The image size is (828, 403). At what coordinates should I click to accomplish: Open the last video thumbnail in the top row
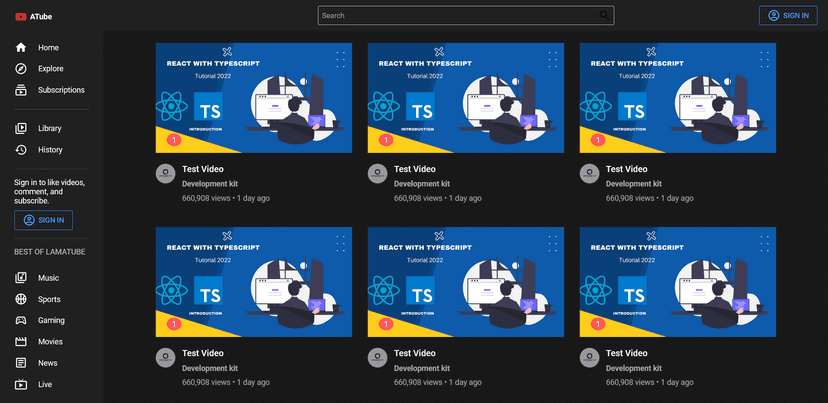pyautogui.click(x=678, y=98)
